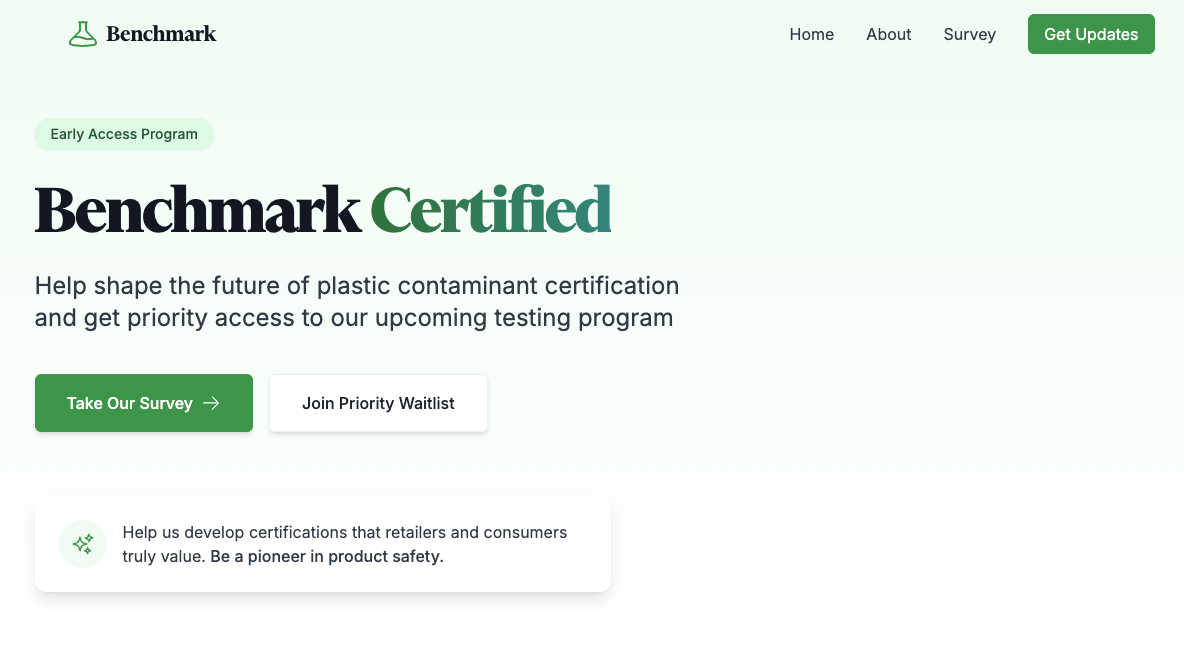This screenshot has width=1184, height=656.
Task: Click the flask logo icon
Action: [82, 34]
